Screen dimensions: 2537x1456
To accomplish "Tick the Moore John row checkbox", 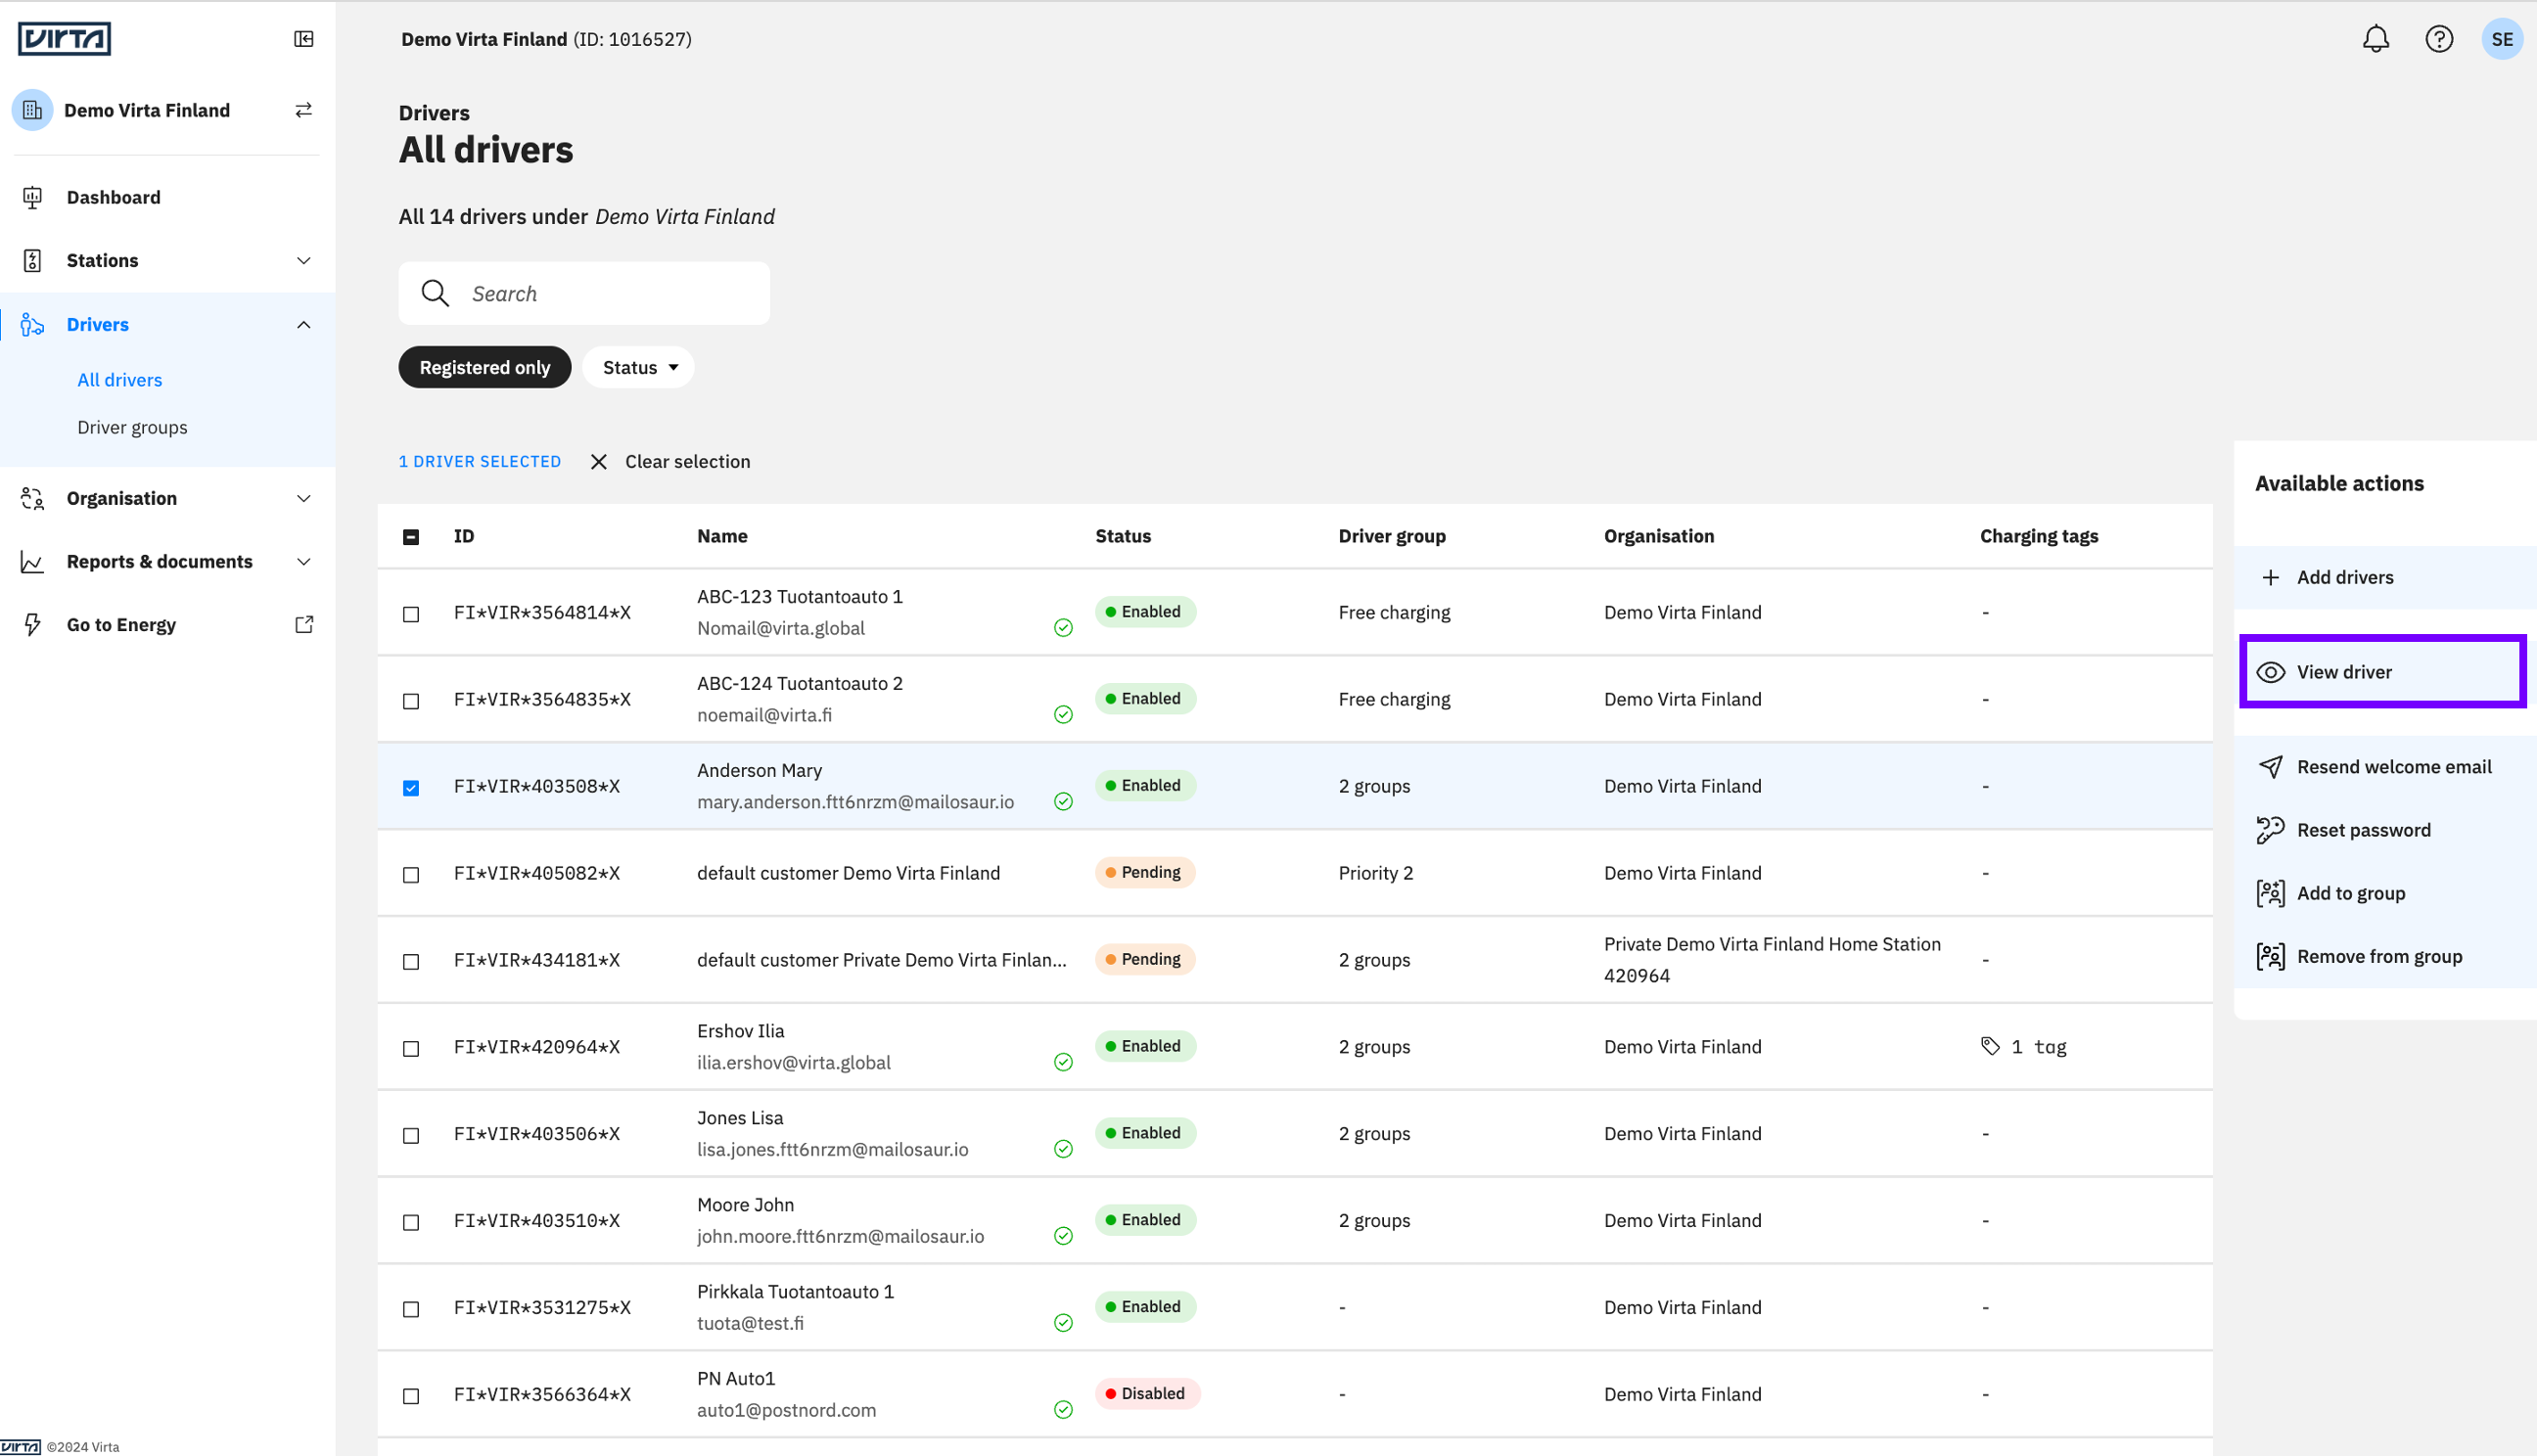I will tap(411, 1223).
